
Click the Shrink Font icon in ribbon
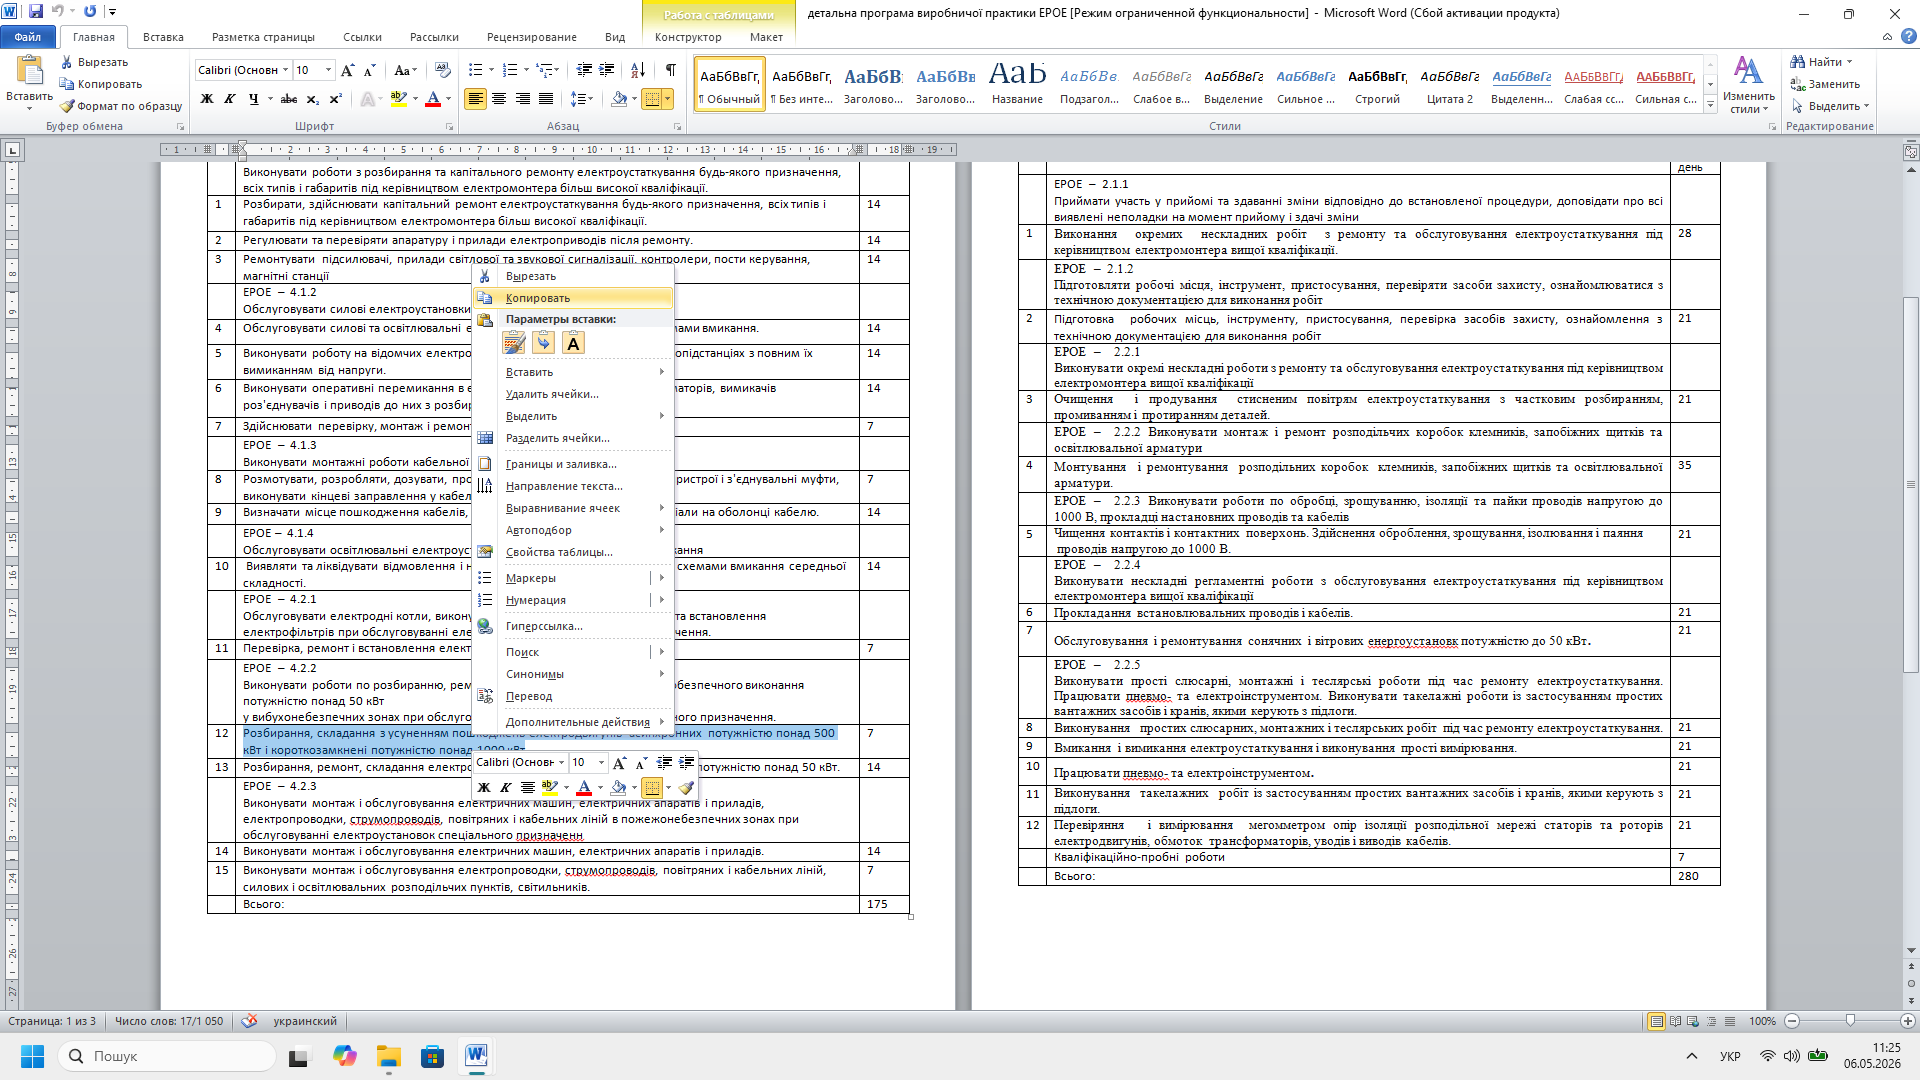click(369, 70)
